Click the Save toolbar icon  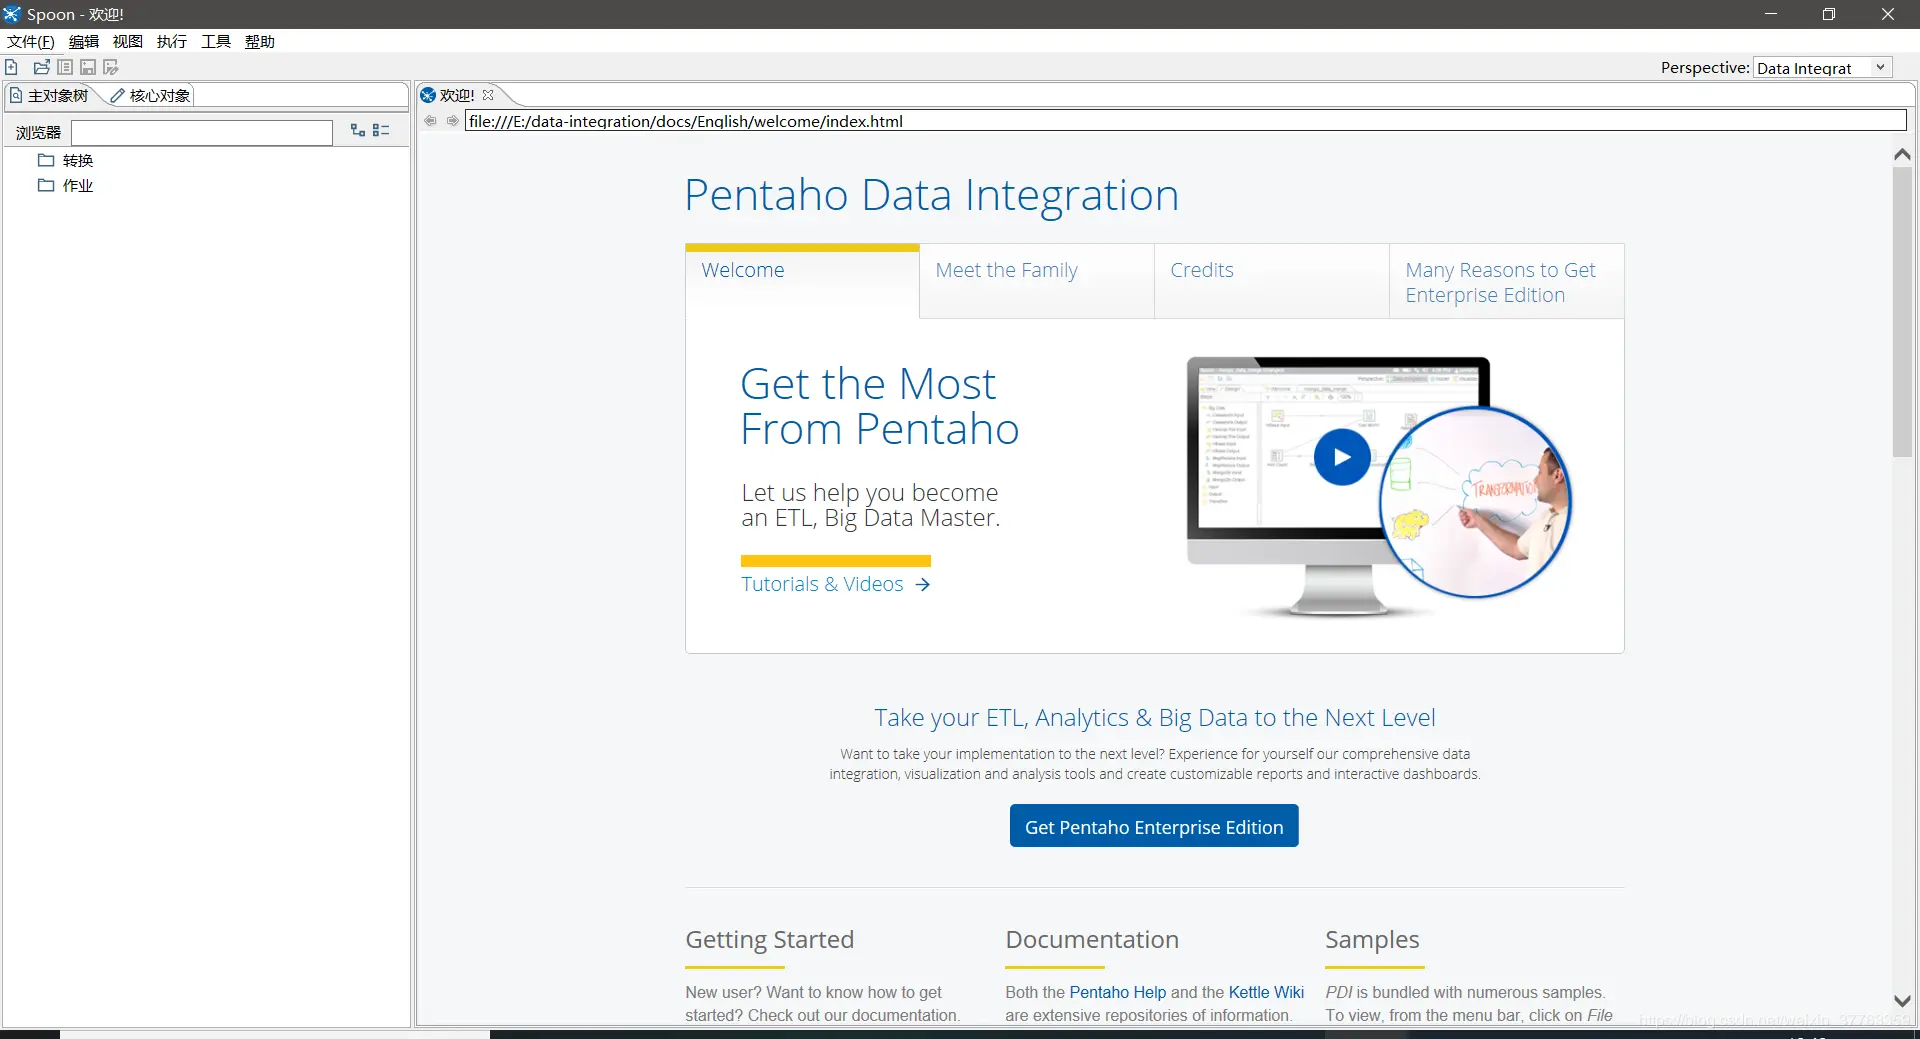[x=88, y=67]
